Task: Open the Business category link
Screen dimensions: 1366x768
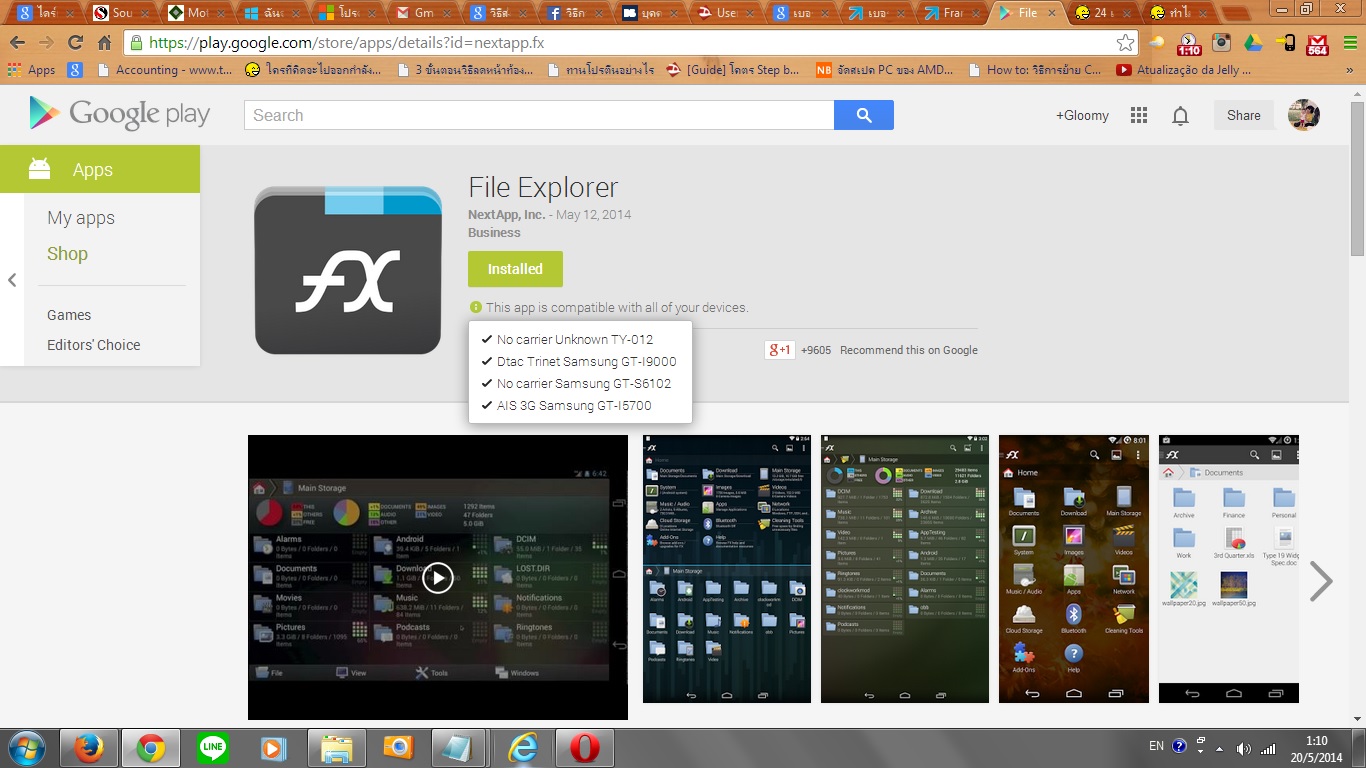Action: 494,233
